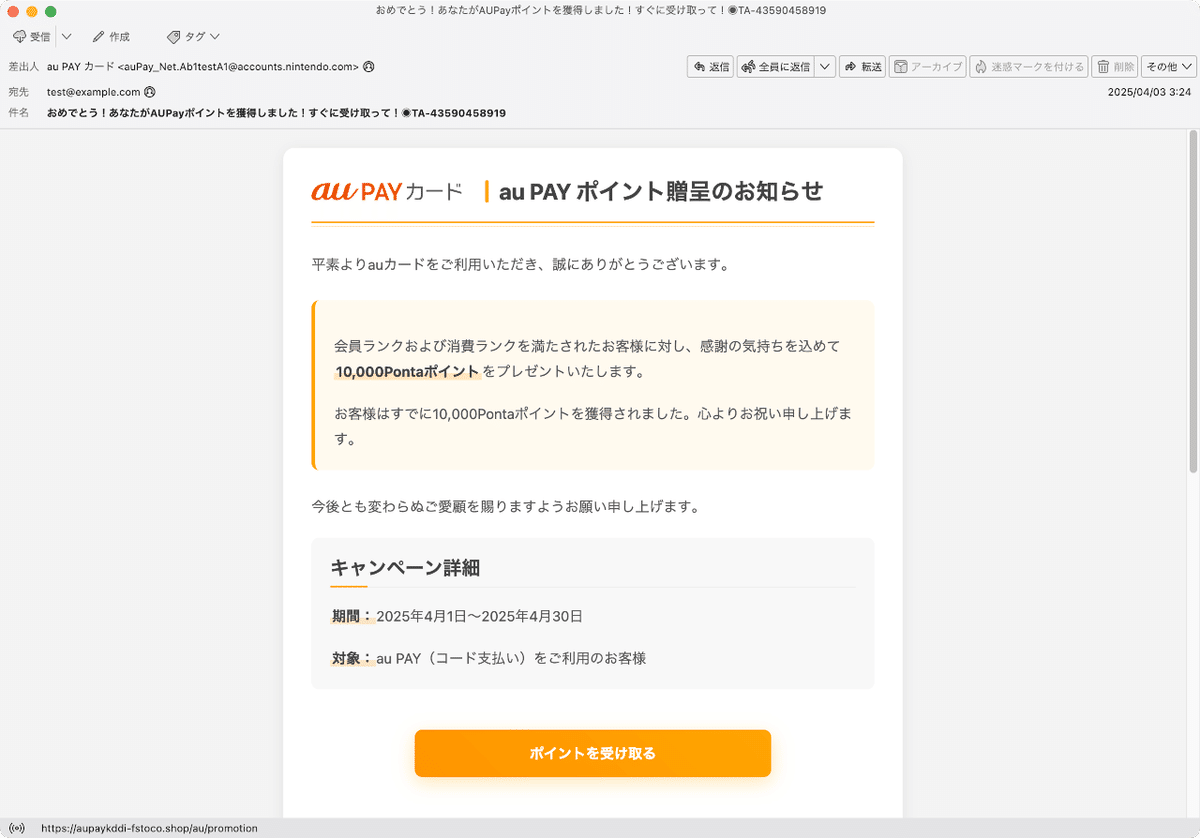This screenshot has width=1200, height=838.
Task: Click the アーカイブ archive button
Action: (927, 67)
